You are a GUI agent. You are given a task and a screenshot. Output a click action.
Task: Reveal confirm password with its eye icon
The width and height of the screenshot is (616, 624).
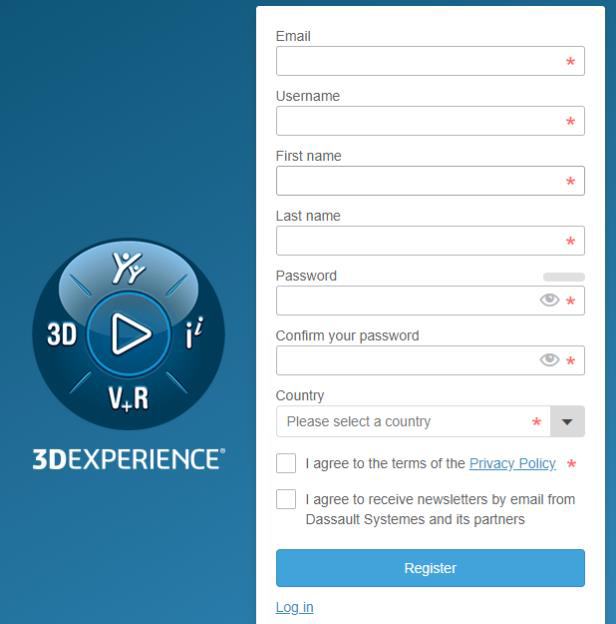pos(550,360)
